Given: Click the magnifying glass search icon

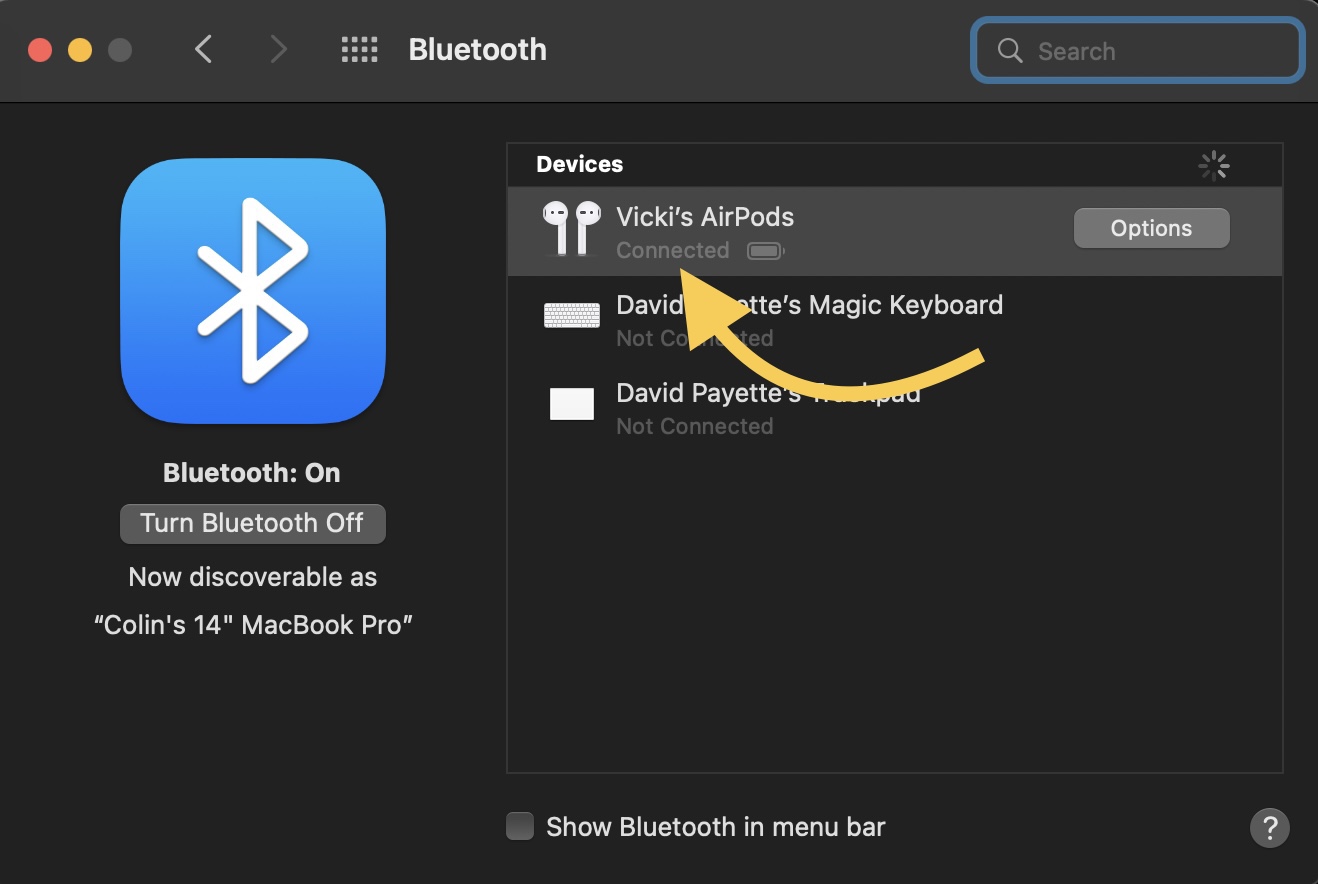Looking at the screenshot, I should click(1010, 51).
